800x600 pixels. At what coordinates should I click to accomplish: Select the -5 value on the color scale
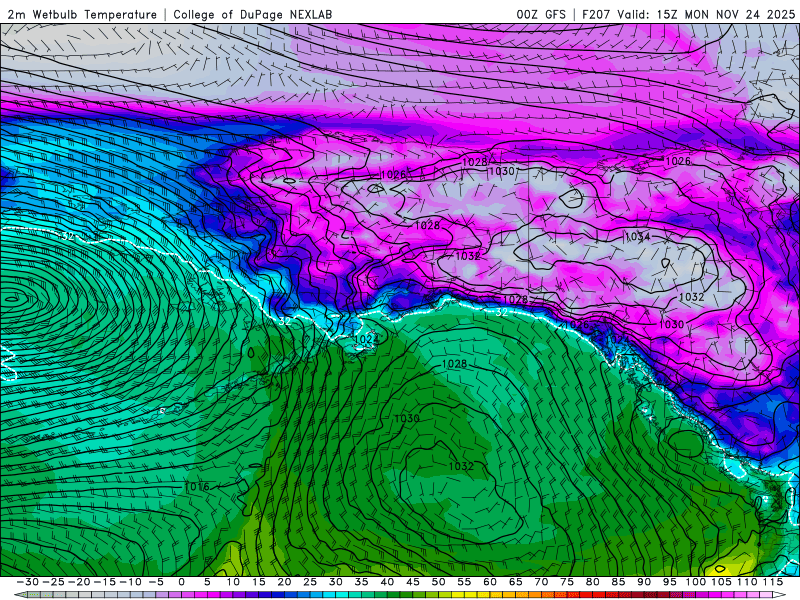(x=155, y=582)
